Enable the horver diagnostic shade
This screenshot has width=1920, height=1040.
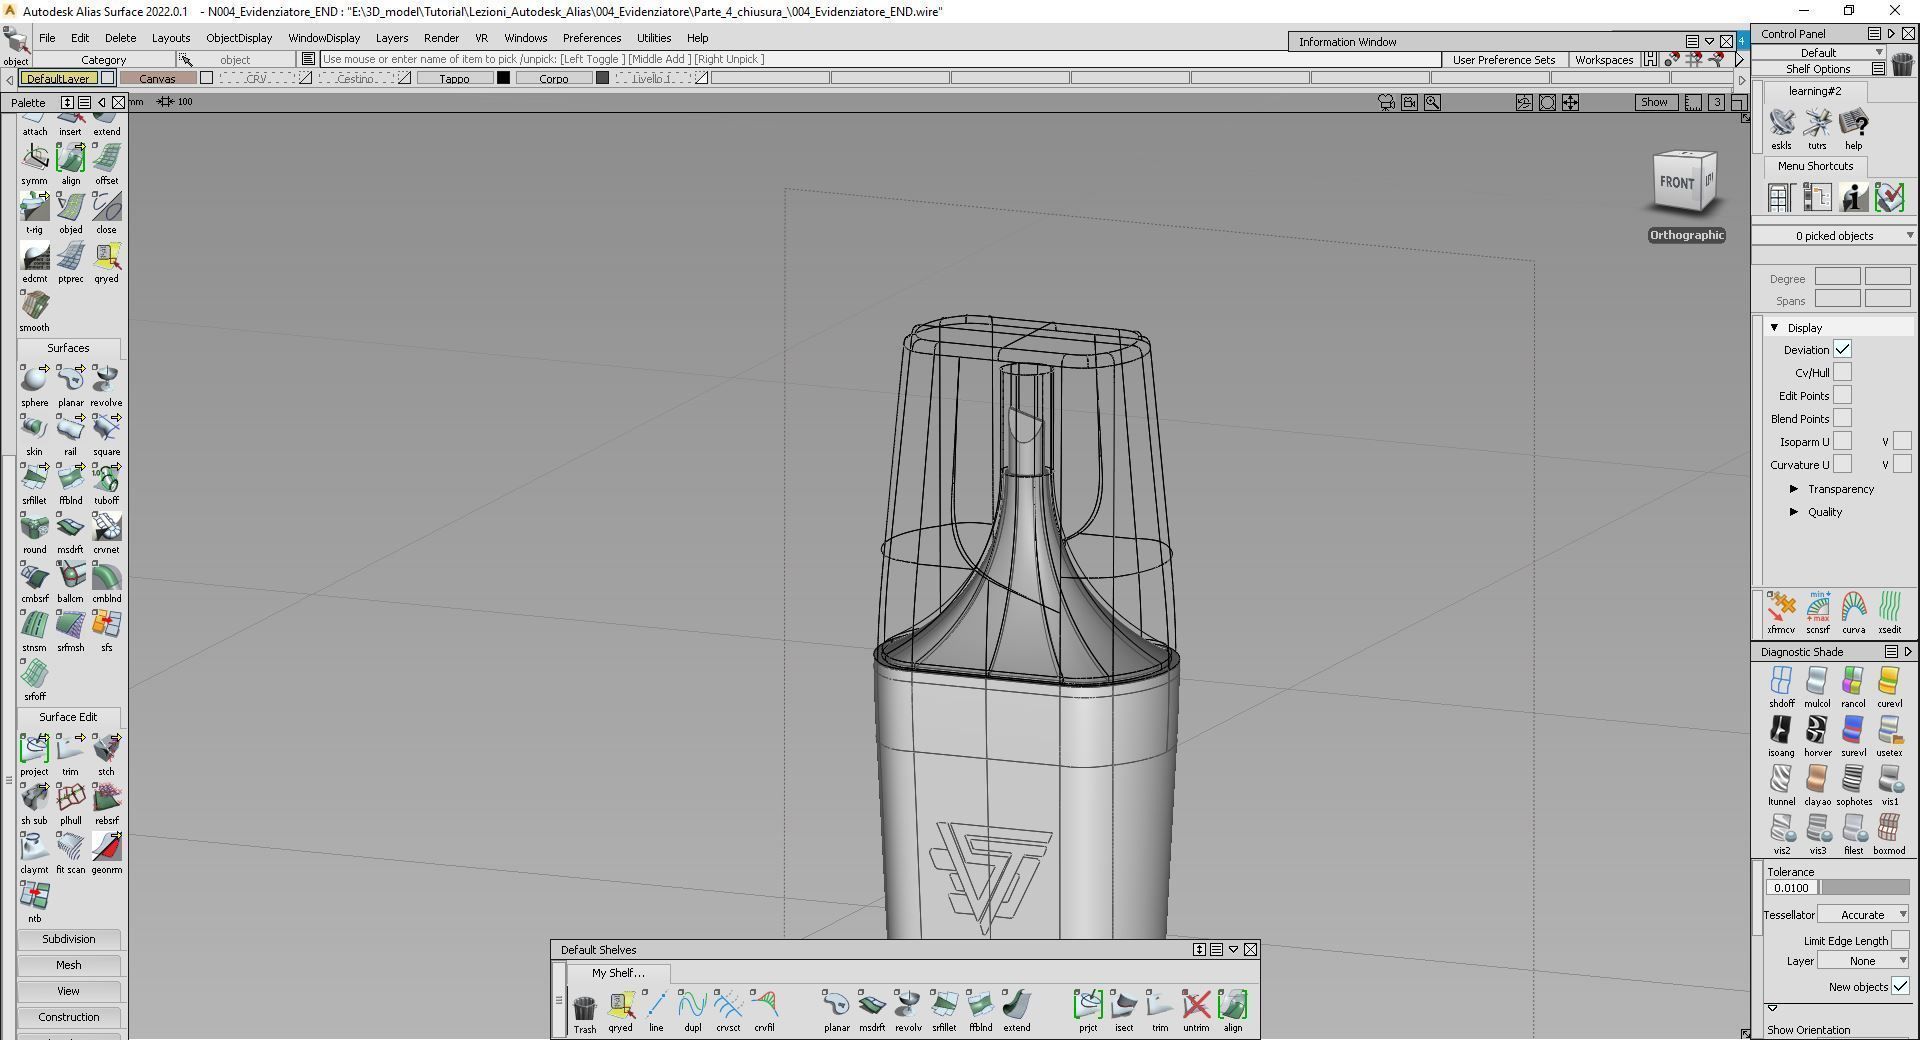[1817, 730]
